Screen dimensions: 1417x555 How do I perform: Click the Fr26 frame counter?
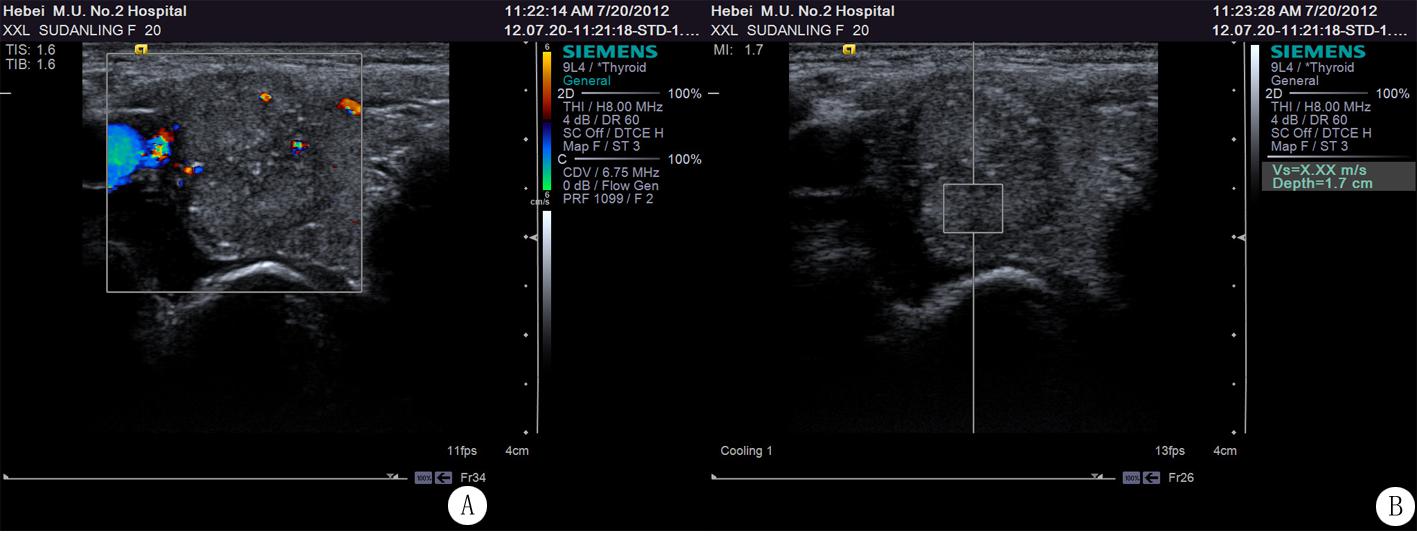(x=1181, y=478)
